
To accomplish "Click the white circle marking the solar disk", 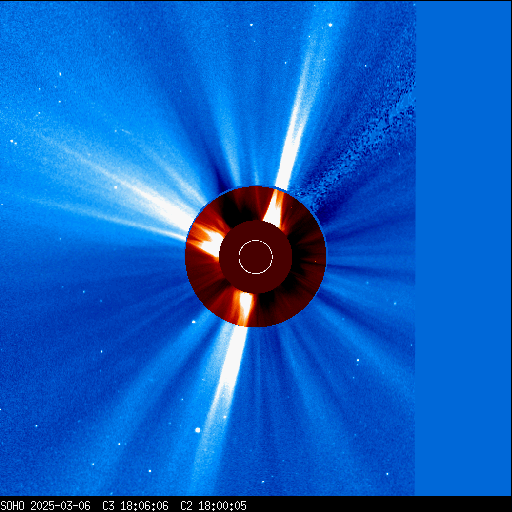I will [256, 257].
